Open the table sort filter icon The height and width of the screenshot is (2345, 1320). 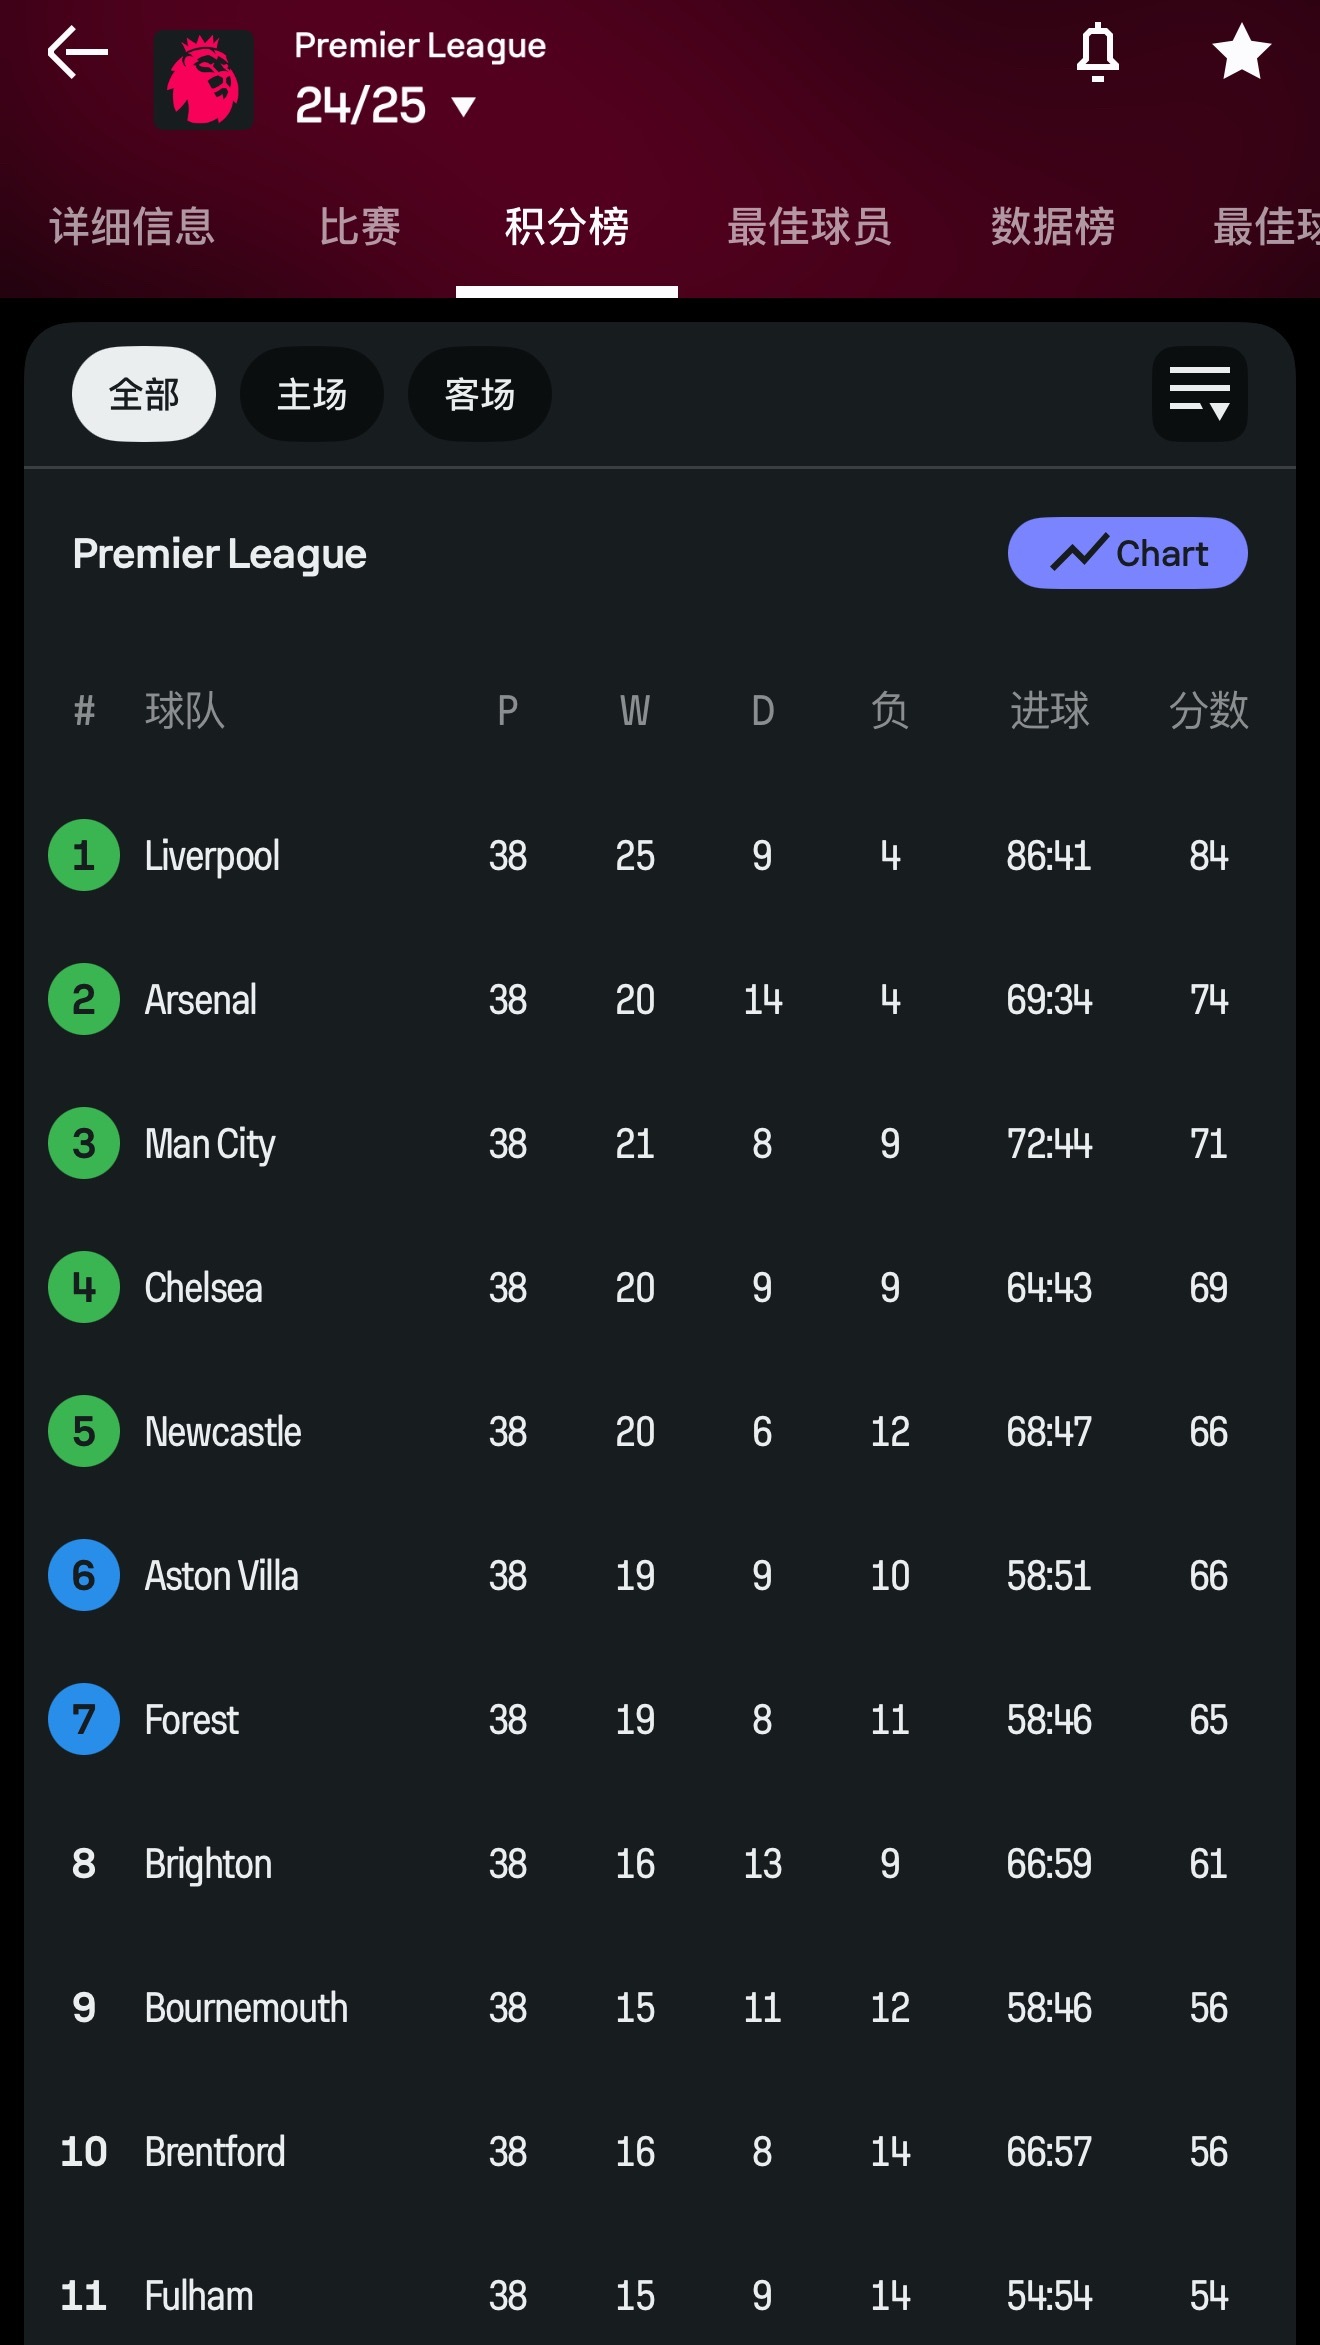click(x=1199, y=394)
